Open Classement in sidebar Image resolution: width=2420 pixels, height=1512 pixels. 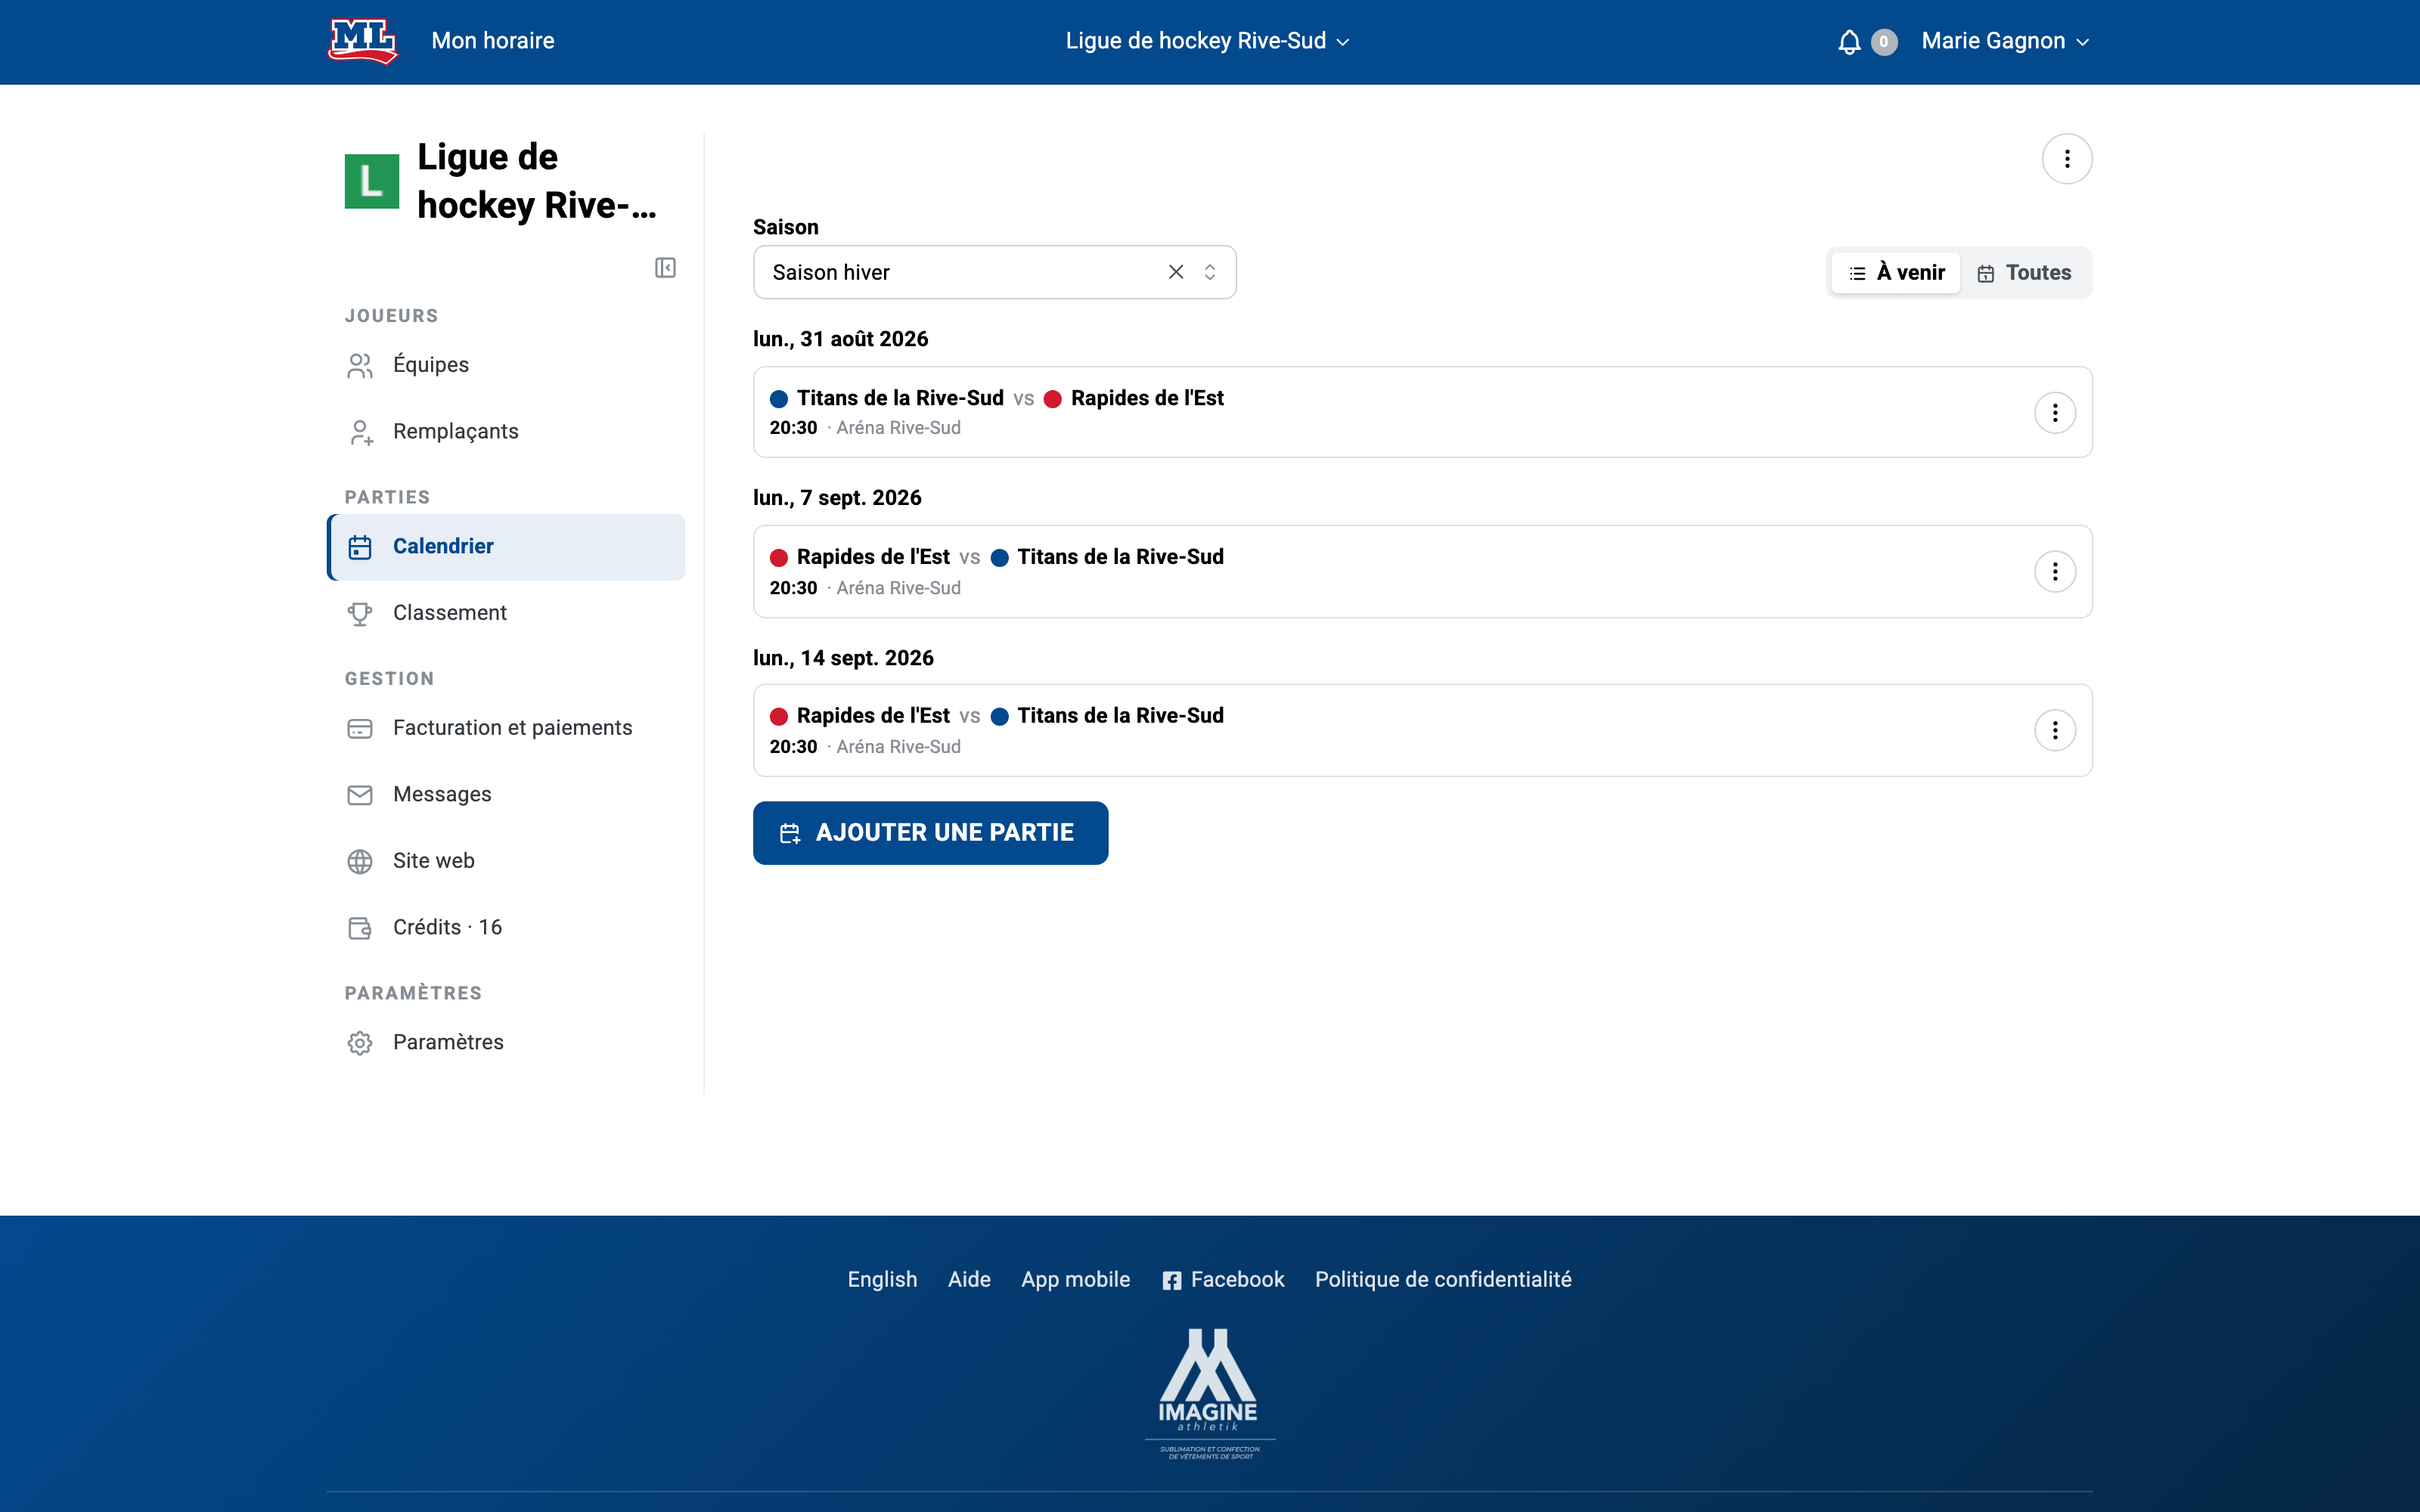[x=506, y=613]
